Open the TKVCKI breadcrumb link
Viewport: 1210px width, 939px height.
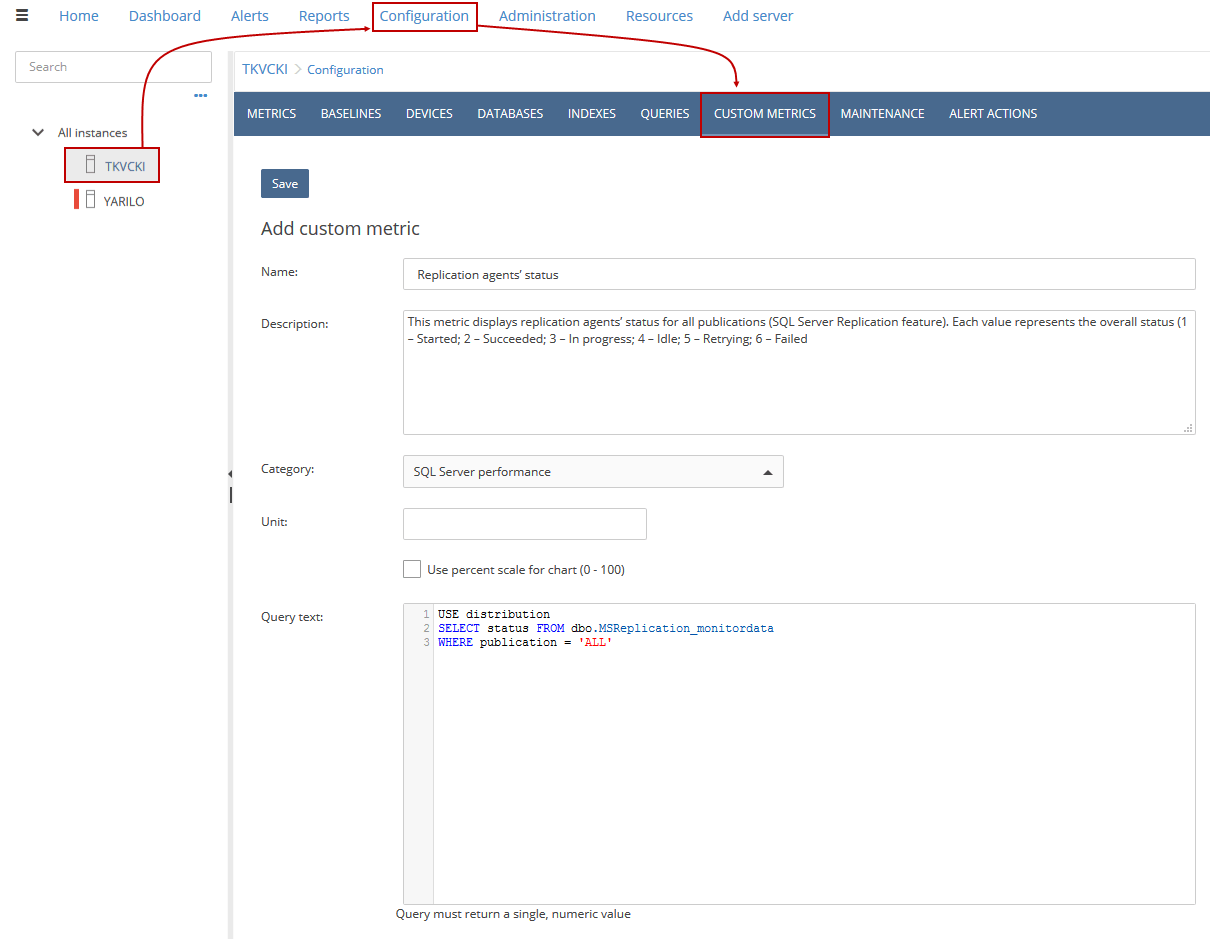tap(264, 69)
